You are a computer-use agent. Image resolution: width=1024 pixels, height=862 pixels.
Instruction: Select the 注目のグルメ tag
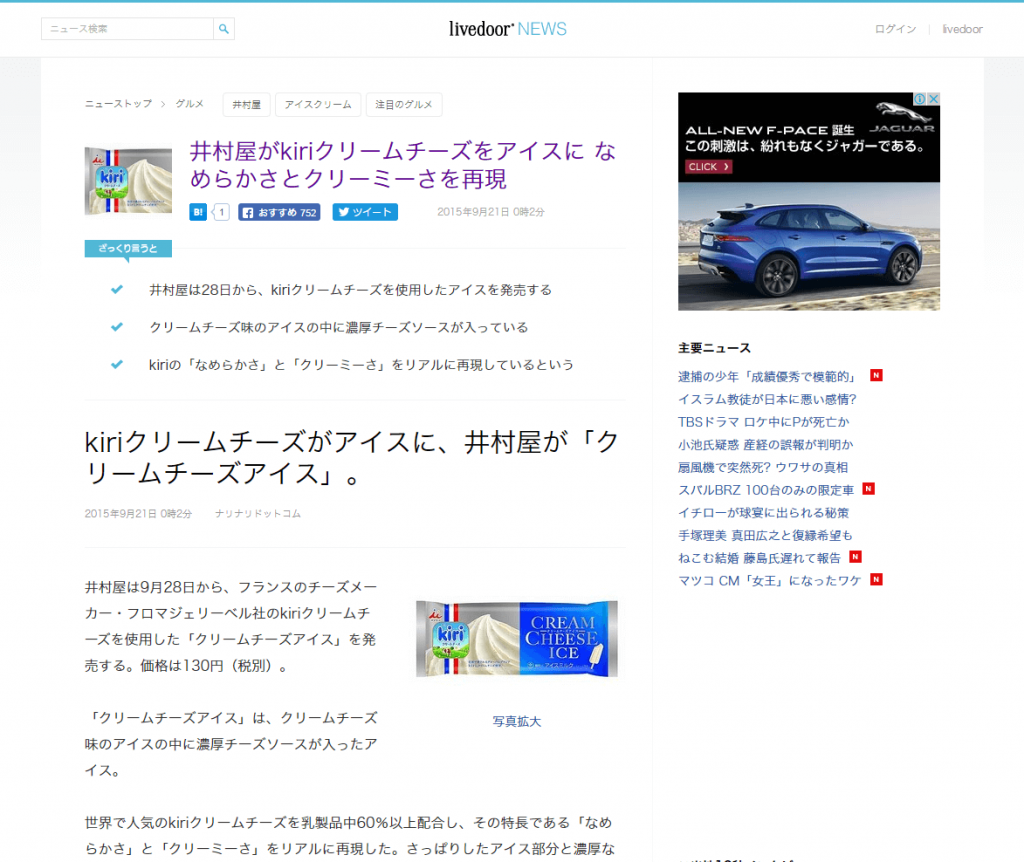point(404,104)
